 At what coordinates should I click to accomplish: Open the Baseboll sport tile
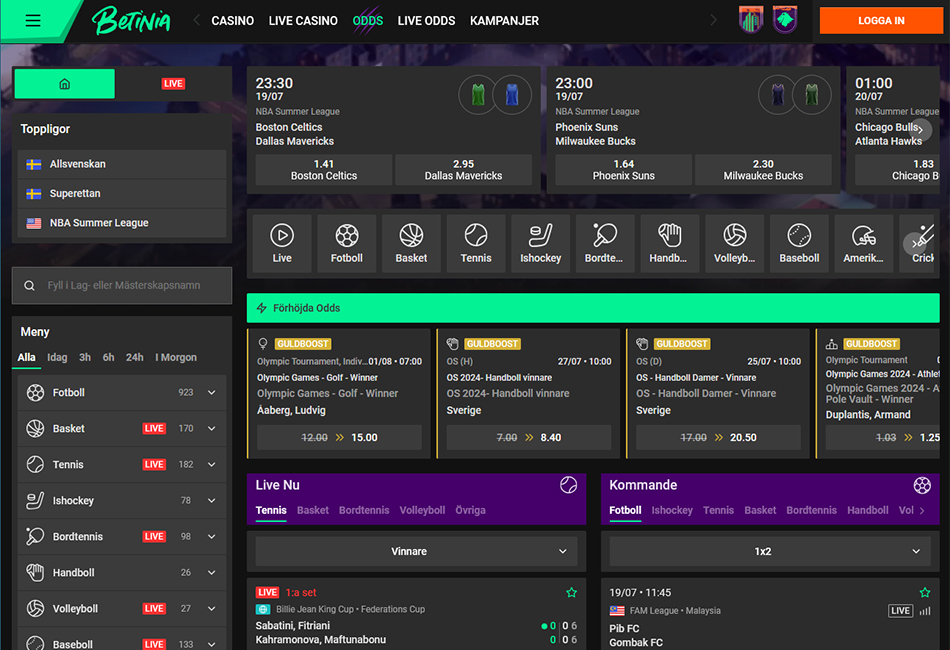[x=799, y=244]
